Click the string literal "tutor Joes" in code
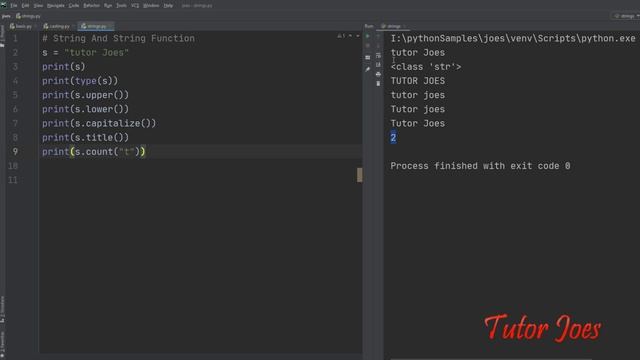Screen dimensions: 640x360 tap(97, 53)
